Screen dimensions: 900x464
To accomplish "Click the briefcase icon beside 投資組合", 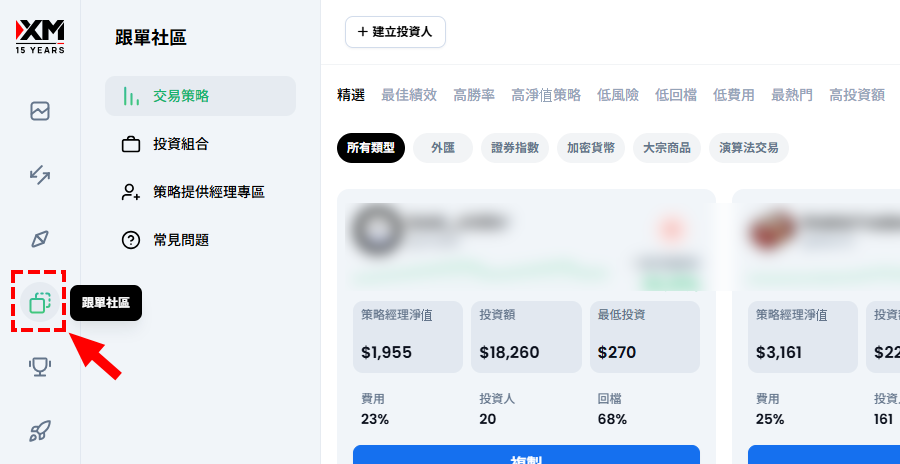I will (x=131, y=144).
